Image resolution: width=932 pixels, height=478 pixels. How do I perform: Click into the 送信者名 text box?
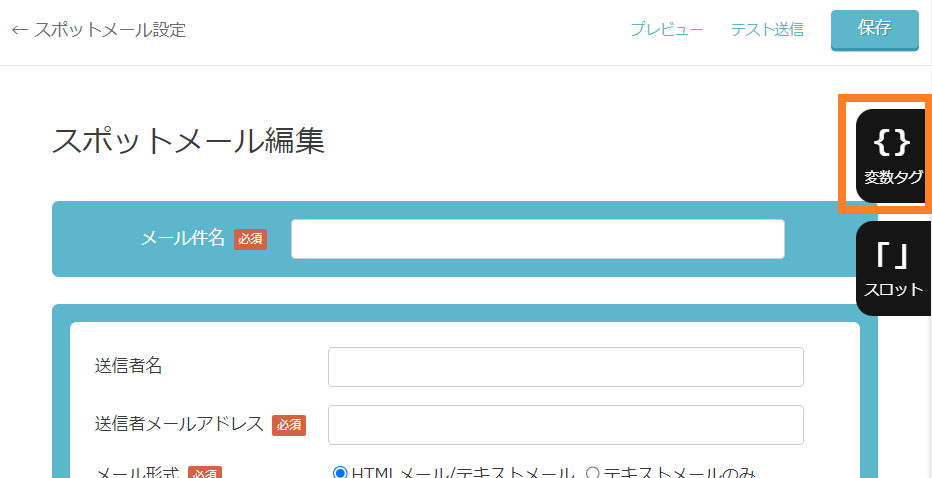click(x=565, y=367)
